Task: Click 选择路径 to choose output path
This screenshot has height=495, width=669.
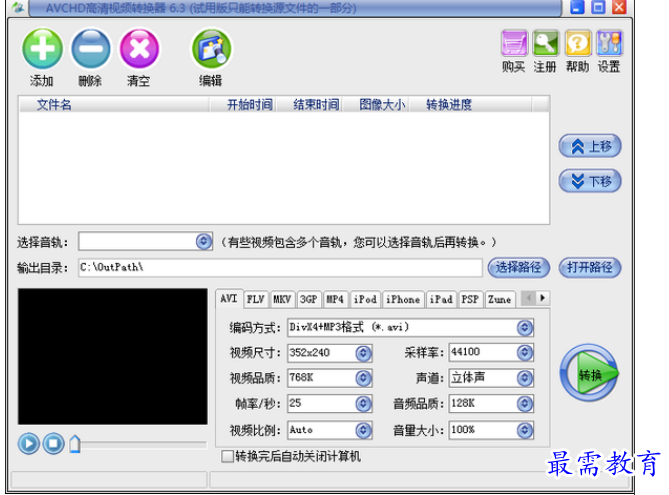Action: 518,268
